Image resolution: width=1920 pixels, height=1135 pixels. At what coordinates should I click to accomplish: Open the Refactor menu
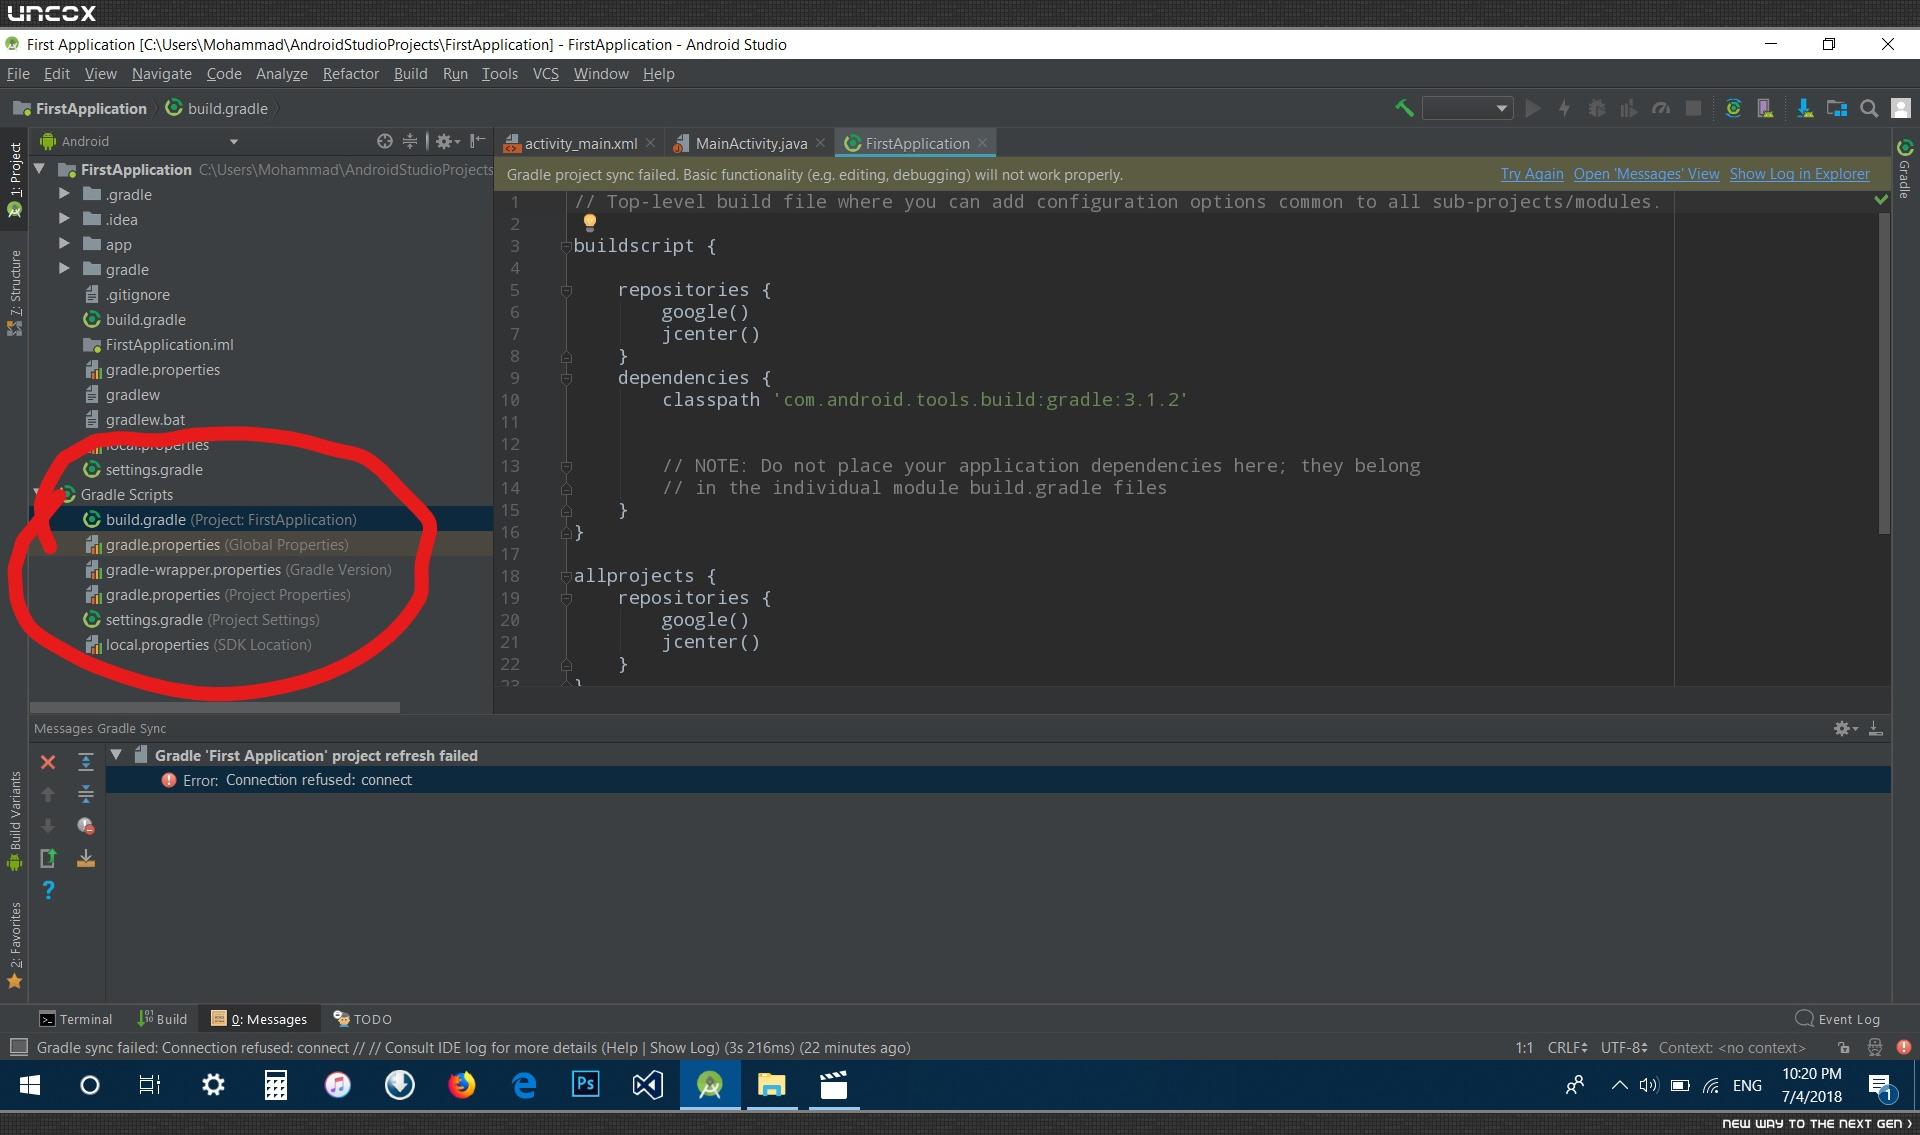click(350, 74)
